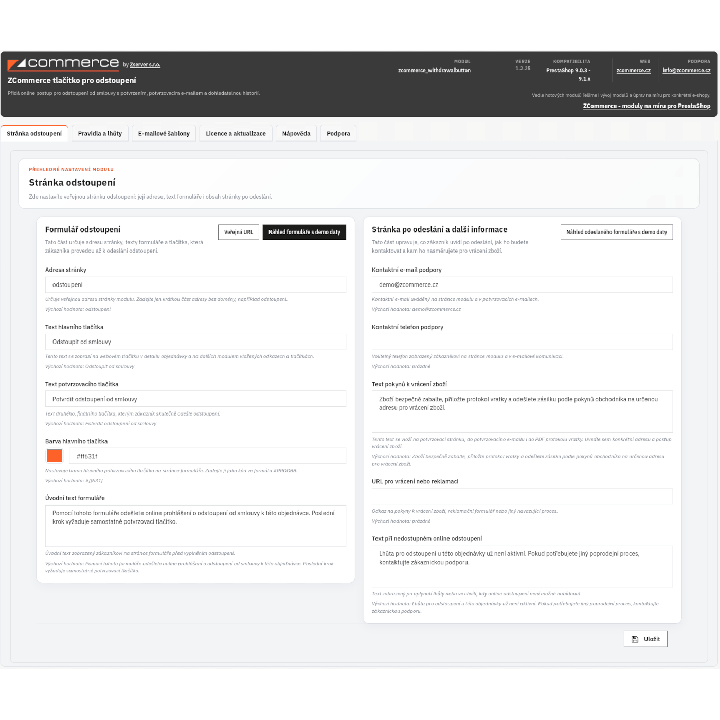This screenshot has width=720, height=720.
Task: Edit Text pokynů k vrácení zboží textarea
Action: coord(522,411)
